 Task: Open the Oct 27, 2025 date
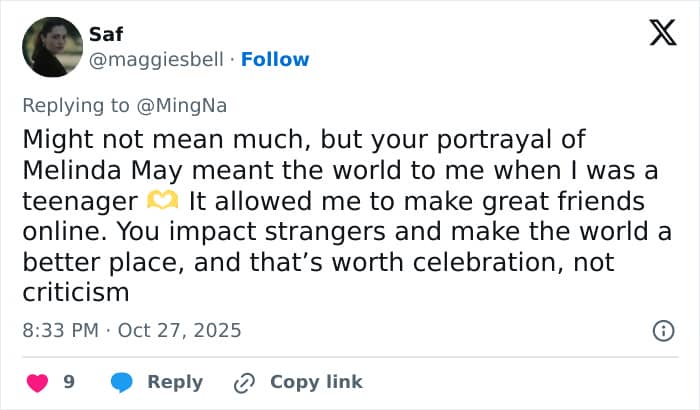point(180,329)
